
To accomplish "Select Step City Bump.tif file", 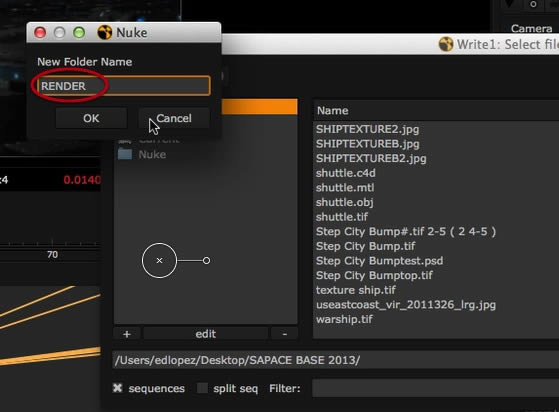I will click(365, 246).
